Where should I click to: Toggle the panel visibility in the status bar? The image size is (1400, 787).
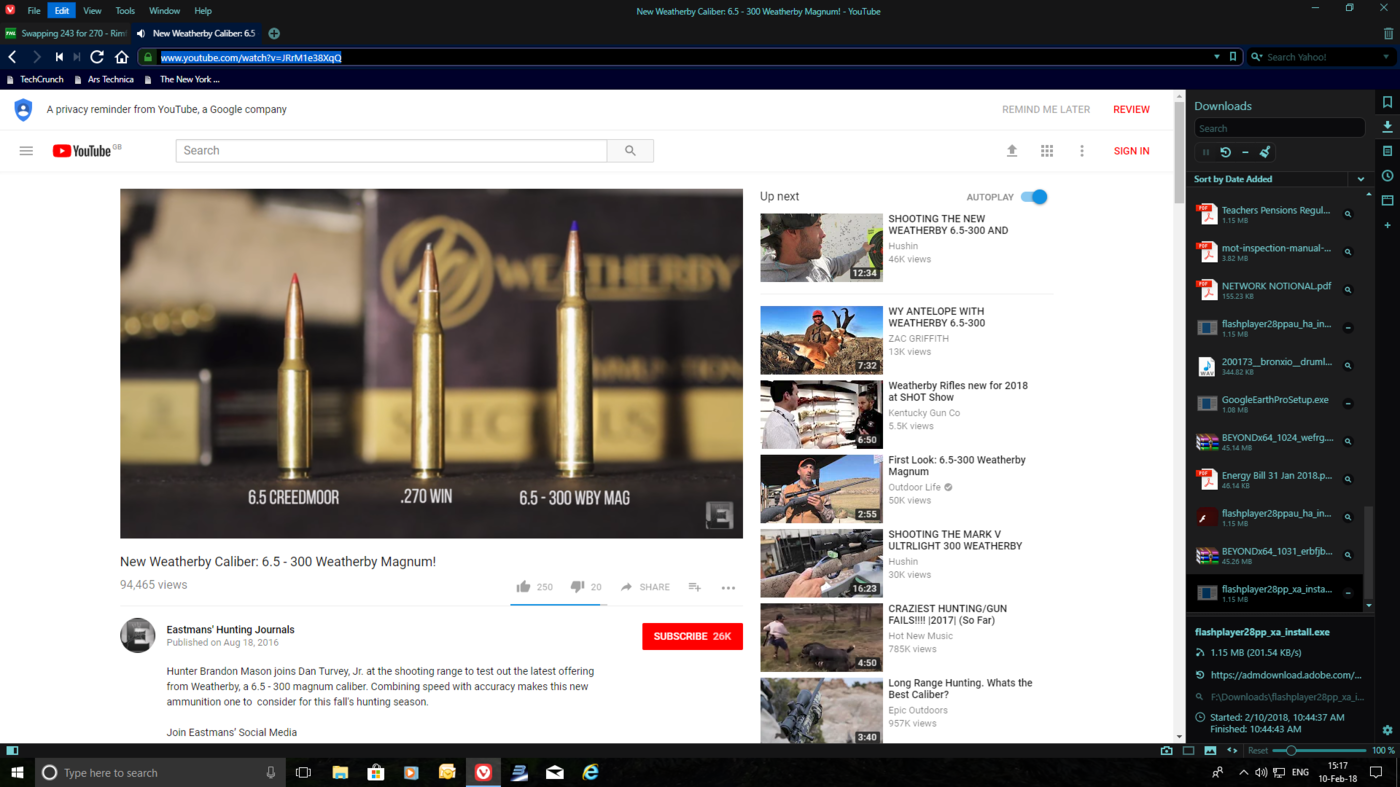click(x=12, y=750)
